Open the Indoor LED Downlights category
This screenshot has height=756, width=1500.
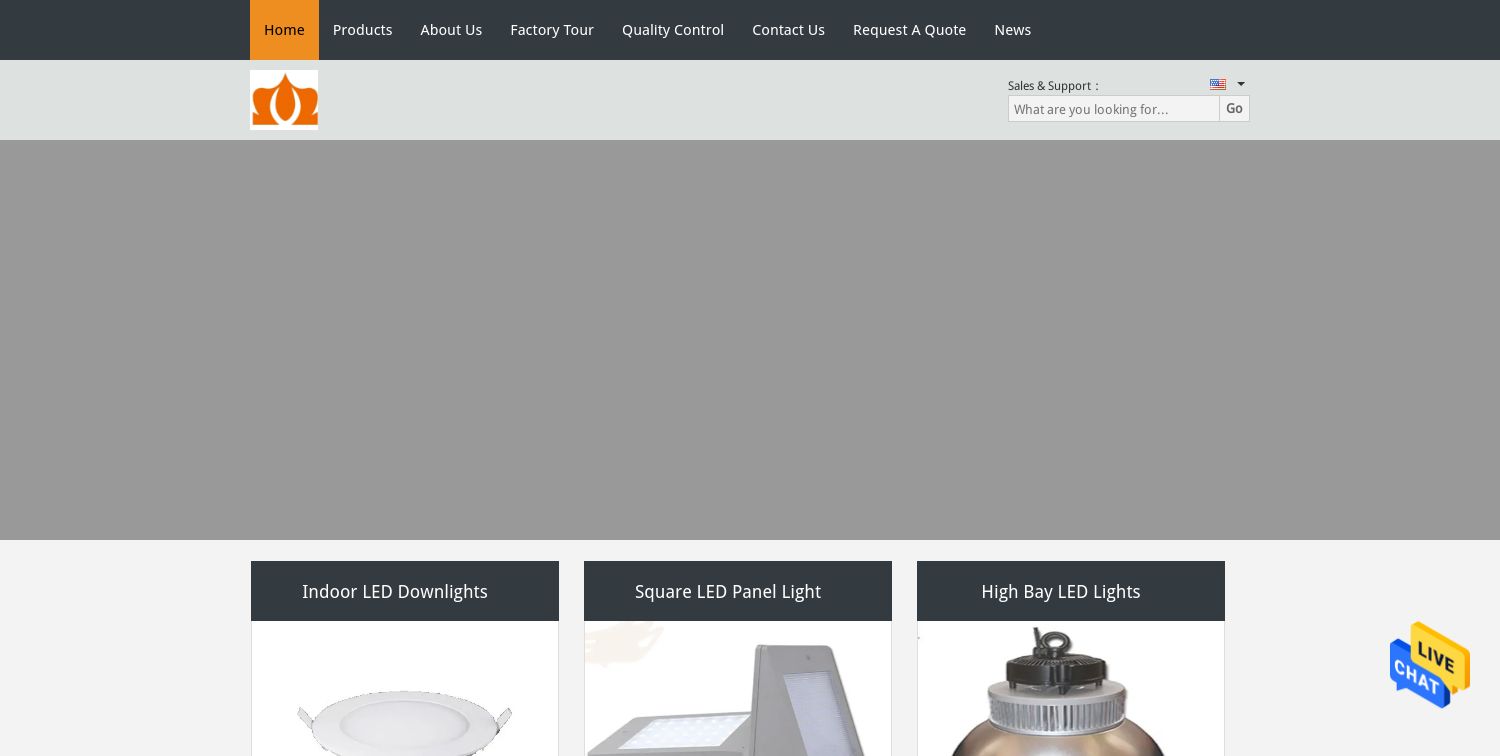click(395, 591)
